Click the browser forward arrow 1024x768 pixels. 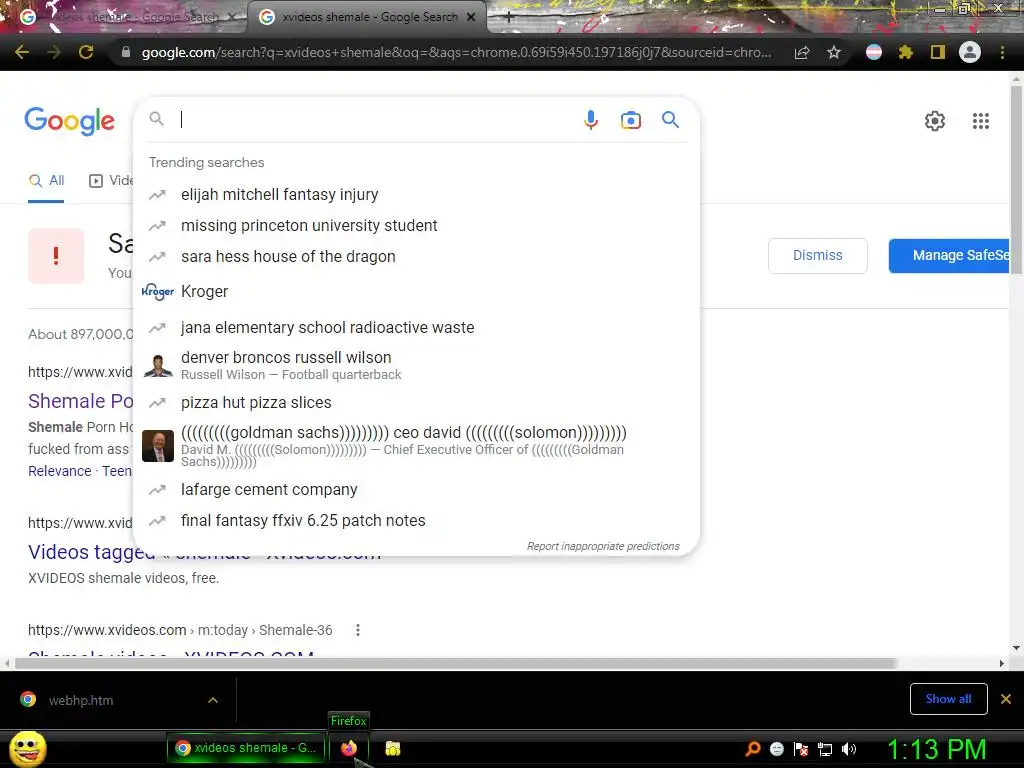[54, 52]
